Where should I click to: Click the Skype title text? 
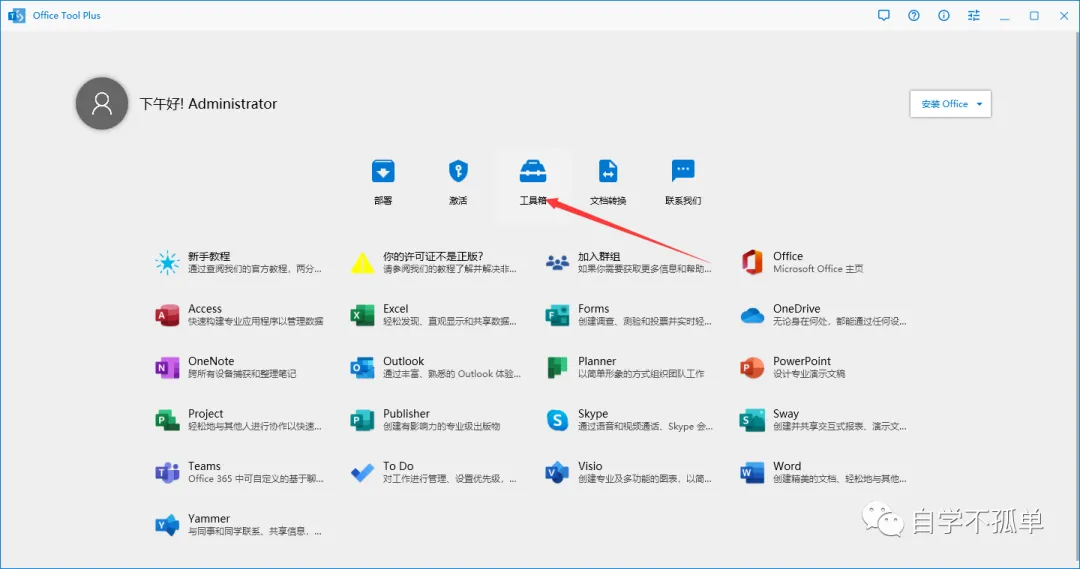click(x=593, y=413)
